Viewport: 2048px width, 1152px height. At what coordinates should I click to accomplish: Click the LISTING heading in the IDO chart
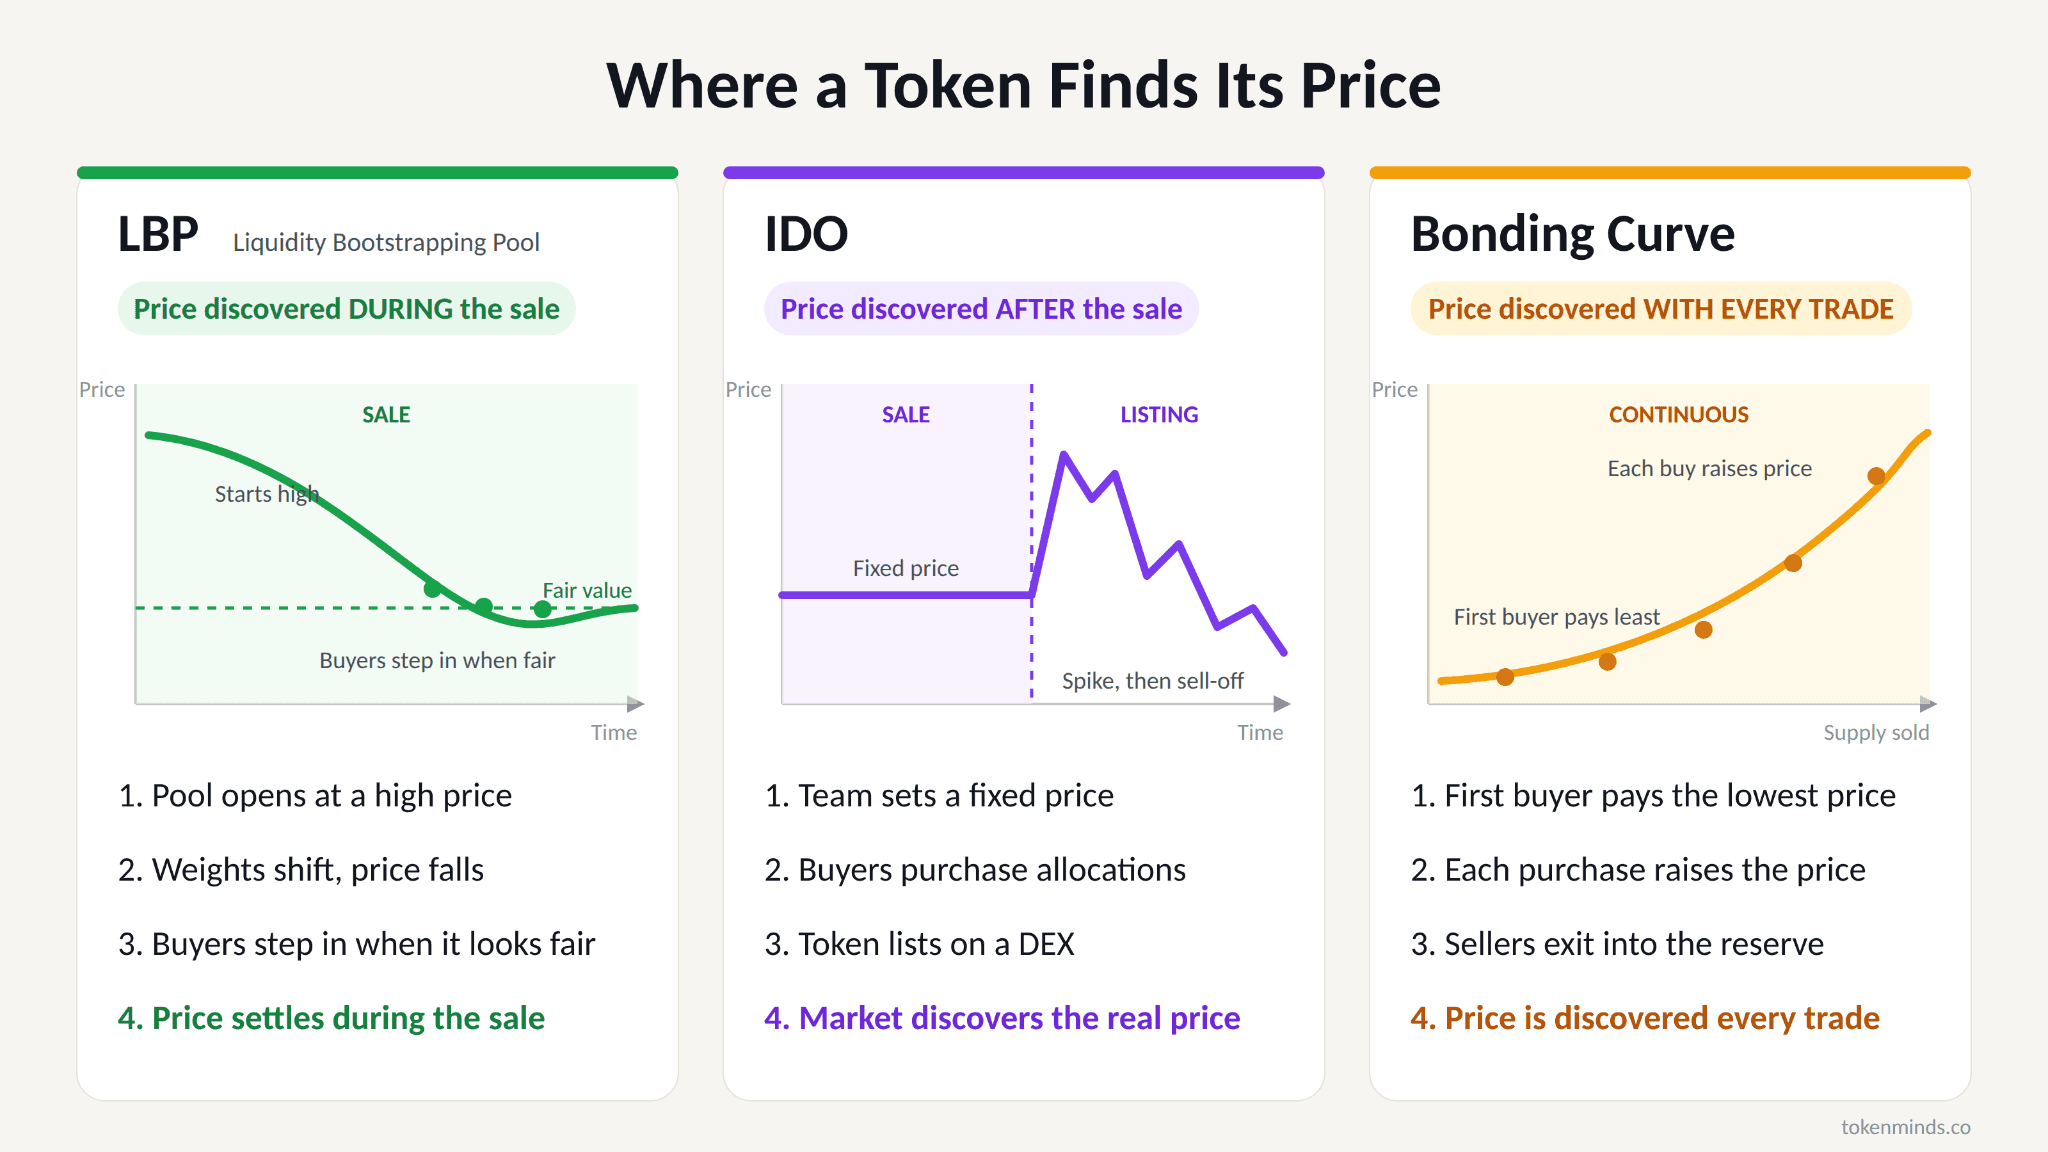point(1159,414)
